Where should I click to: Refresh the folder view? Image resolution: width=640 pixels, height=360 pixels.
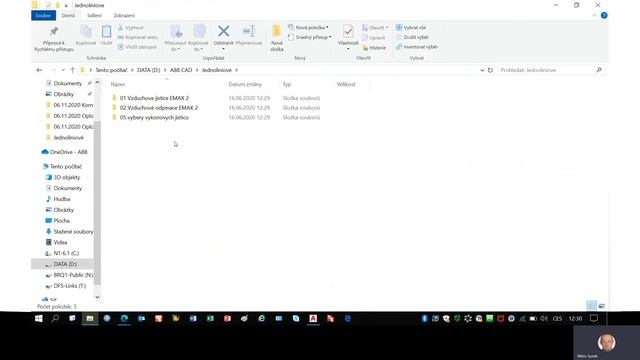pyautogui.click(x=490, y=70)
